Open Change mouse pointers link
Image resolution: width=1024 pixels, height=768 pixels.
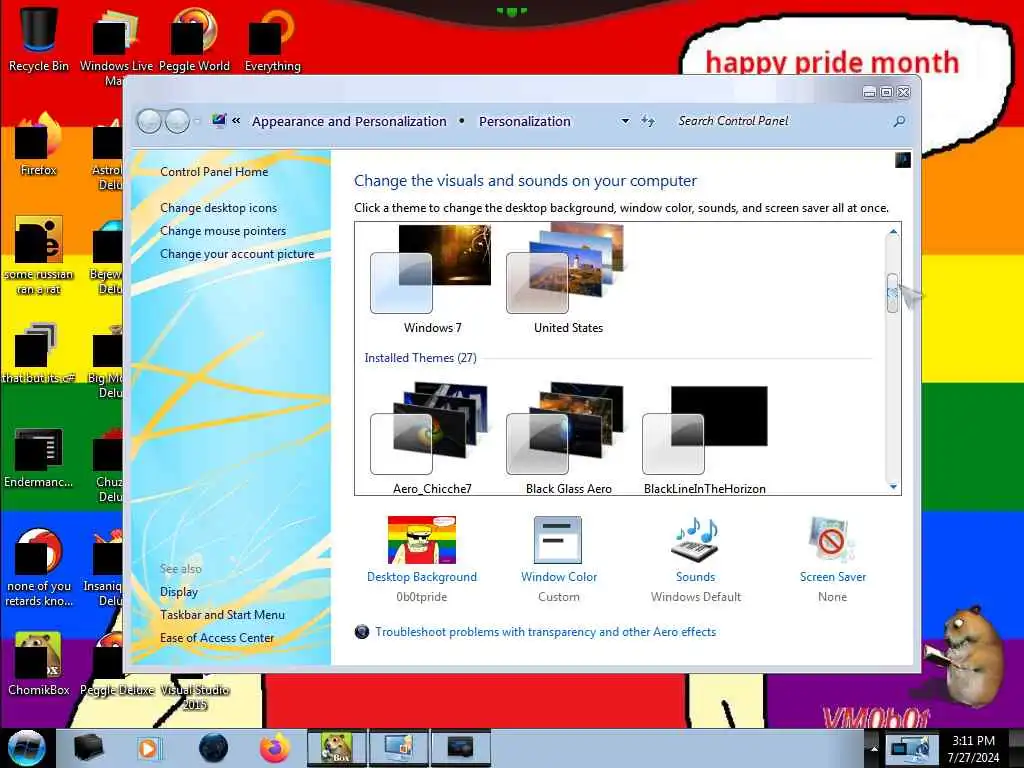[x=223, y=231]
